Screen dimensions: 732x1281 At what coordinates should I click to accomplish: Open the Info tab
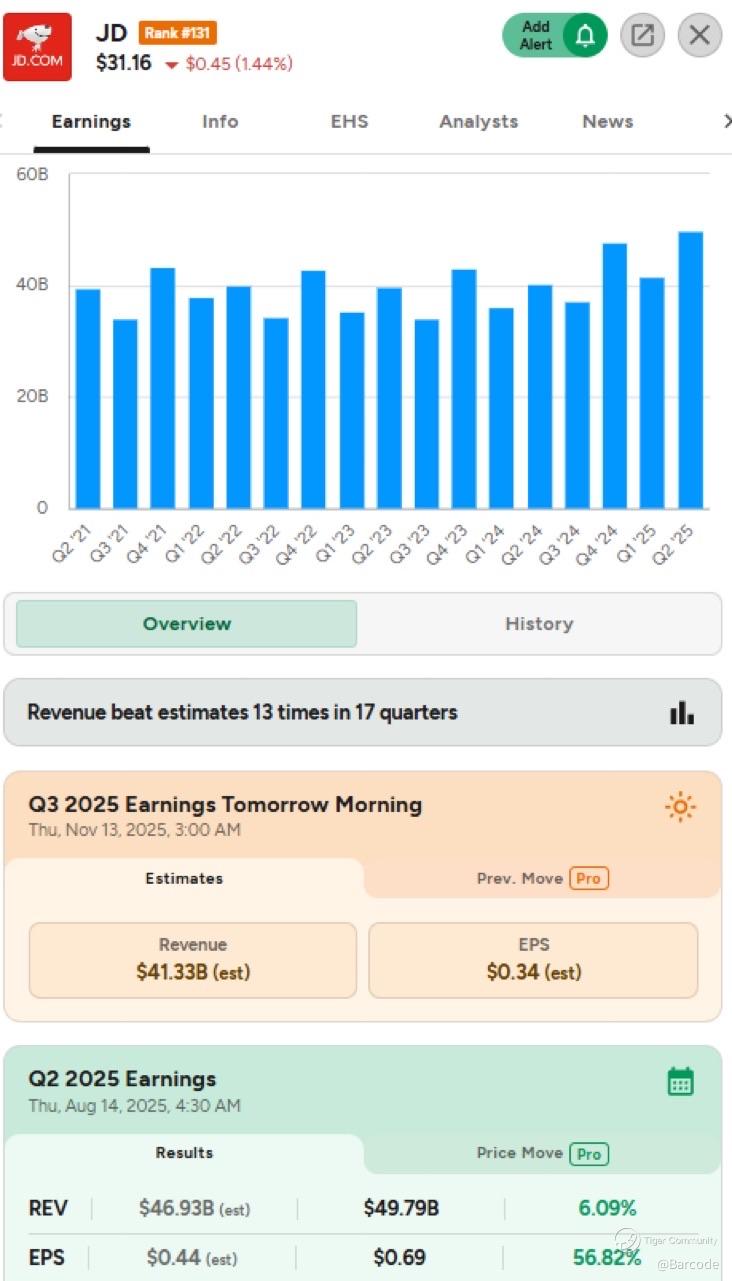[x=220, y=122]
